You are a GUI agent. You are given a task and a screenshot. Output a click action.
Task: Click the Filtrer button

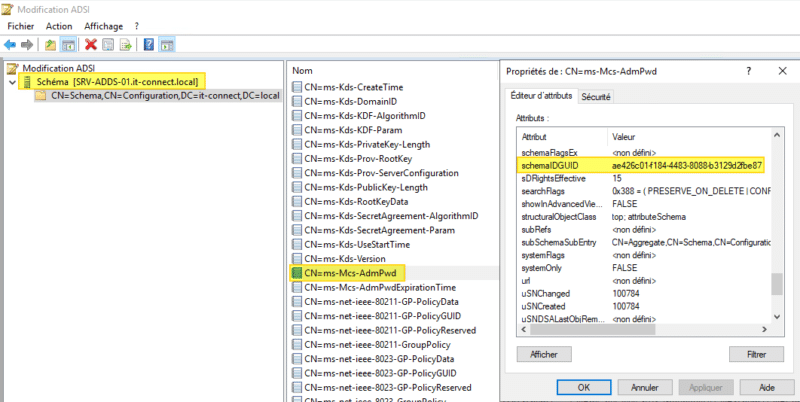pos(756,354)
